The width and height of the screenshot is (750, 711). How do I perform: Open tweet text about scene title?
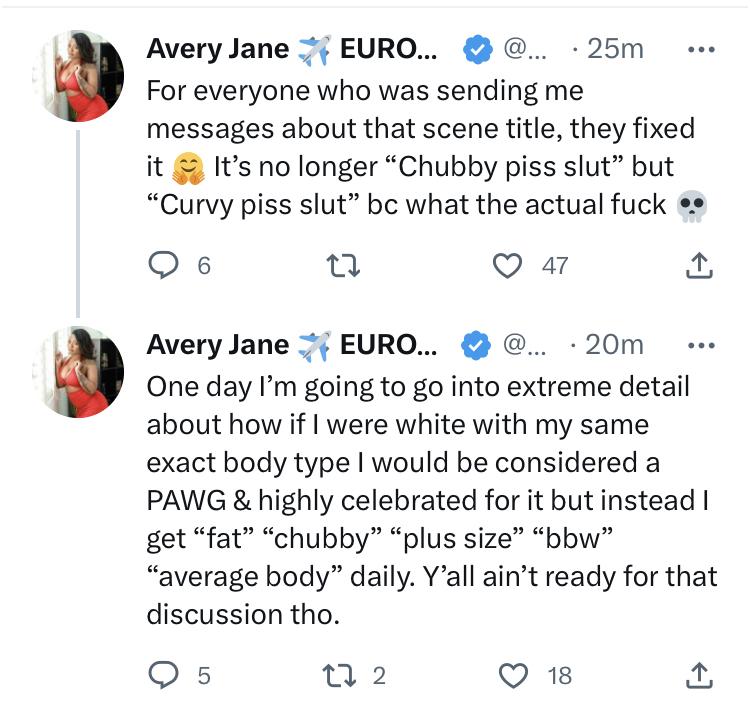tap(420, 147)
